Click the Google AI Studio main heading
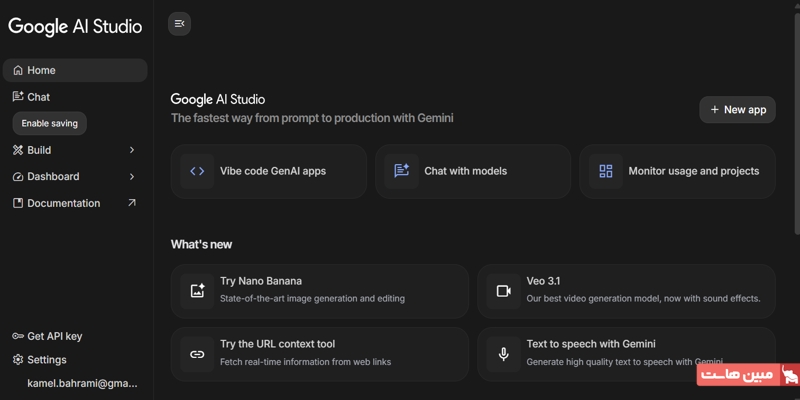Viewport: 800px width, 400px height. coord(218,99)
